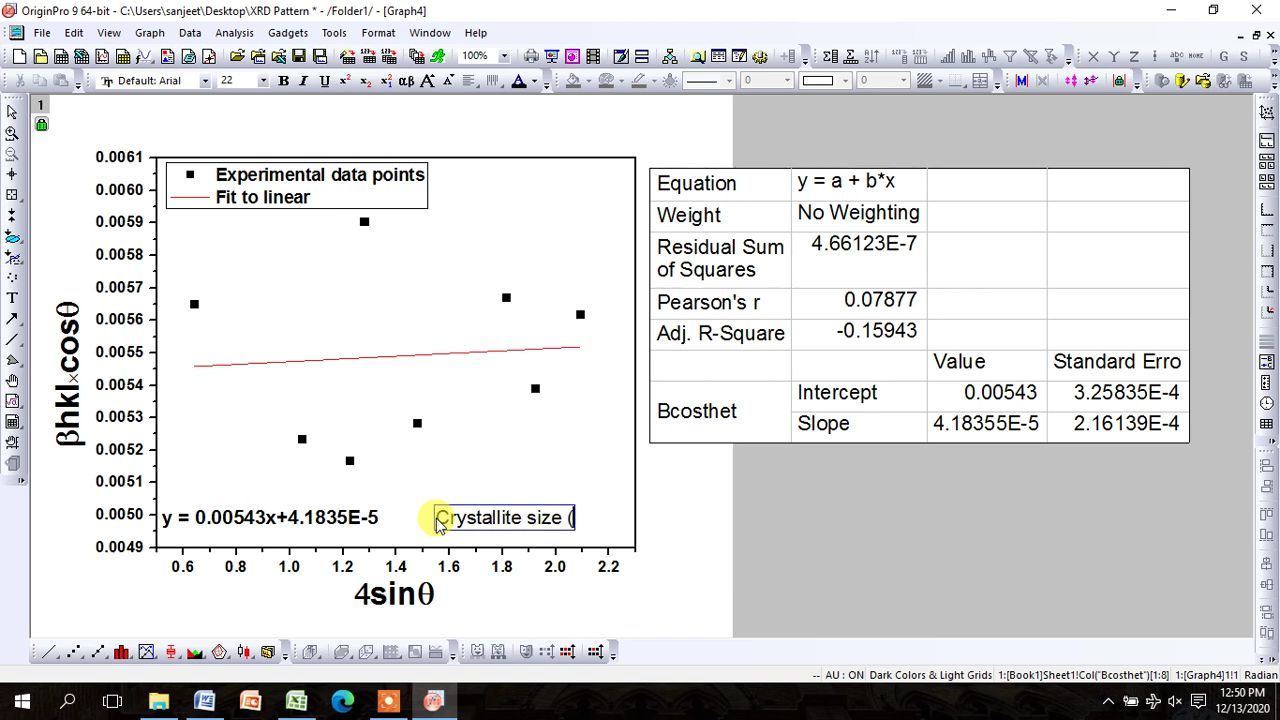The width and height of the screenshot is (1280, 720).
Task: Click the font color A swatch
Action: click(x=519, y=81)
